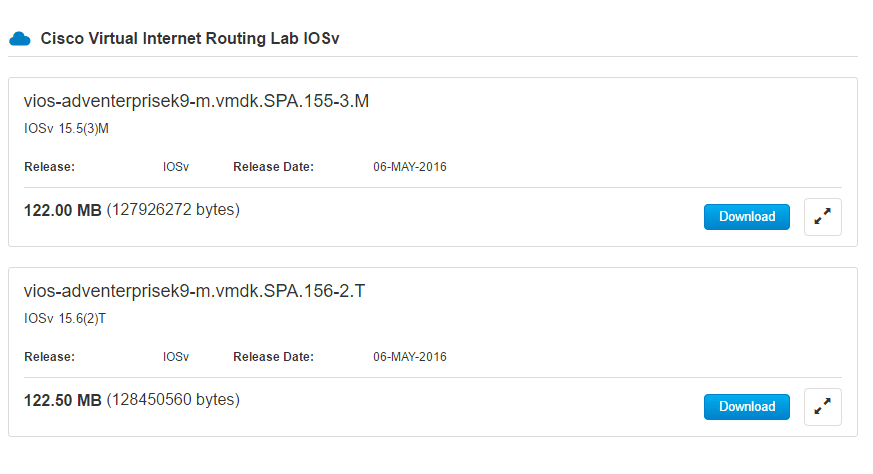This screenshot has height=474, width=873.
Task: Download the vios SPA.155-3.M file
Action: pos(746,217)
